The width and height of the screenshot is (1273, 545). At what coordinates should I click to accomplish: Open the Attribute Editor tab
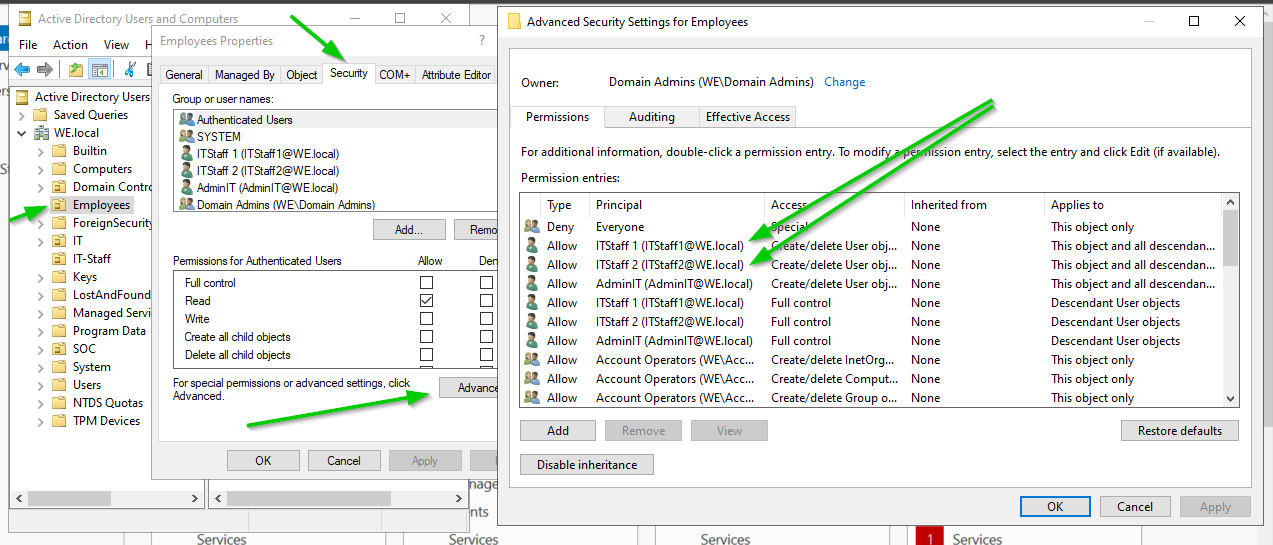click(456, 75)
